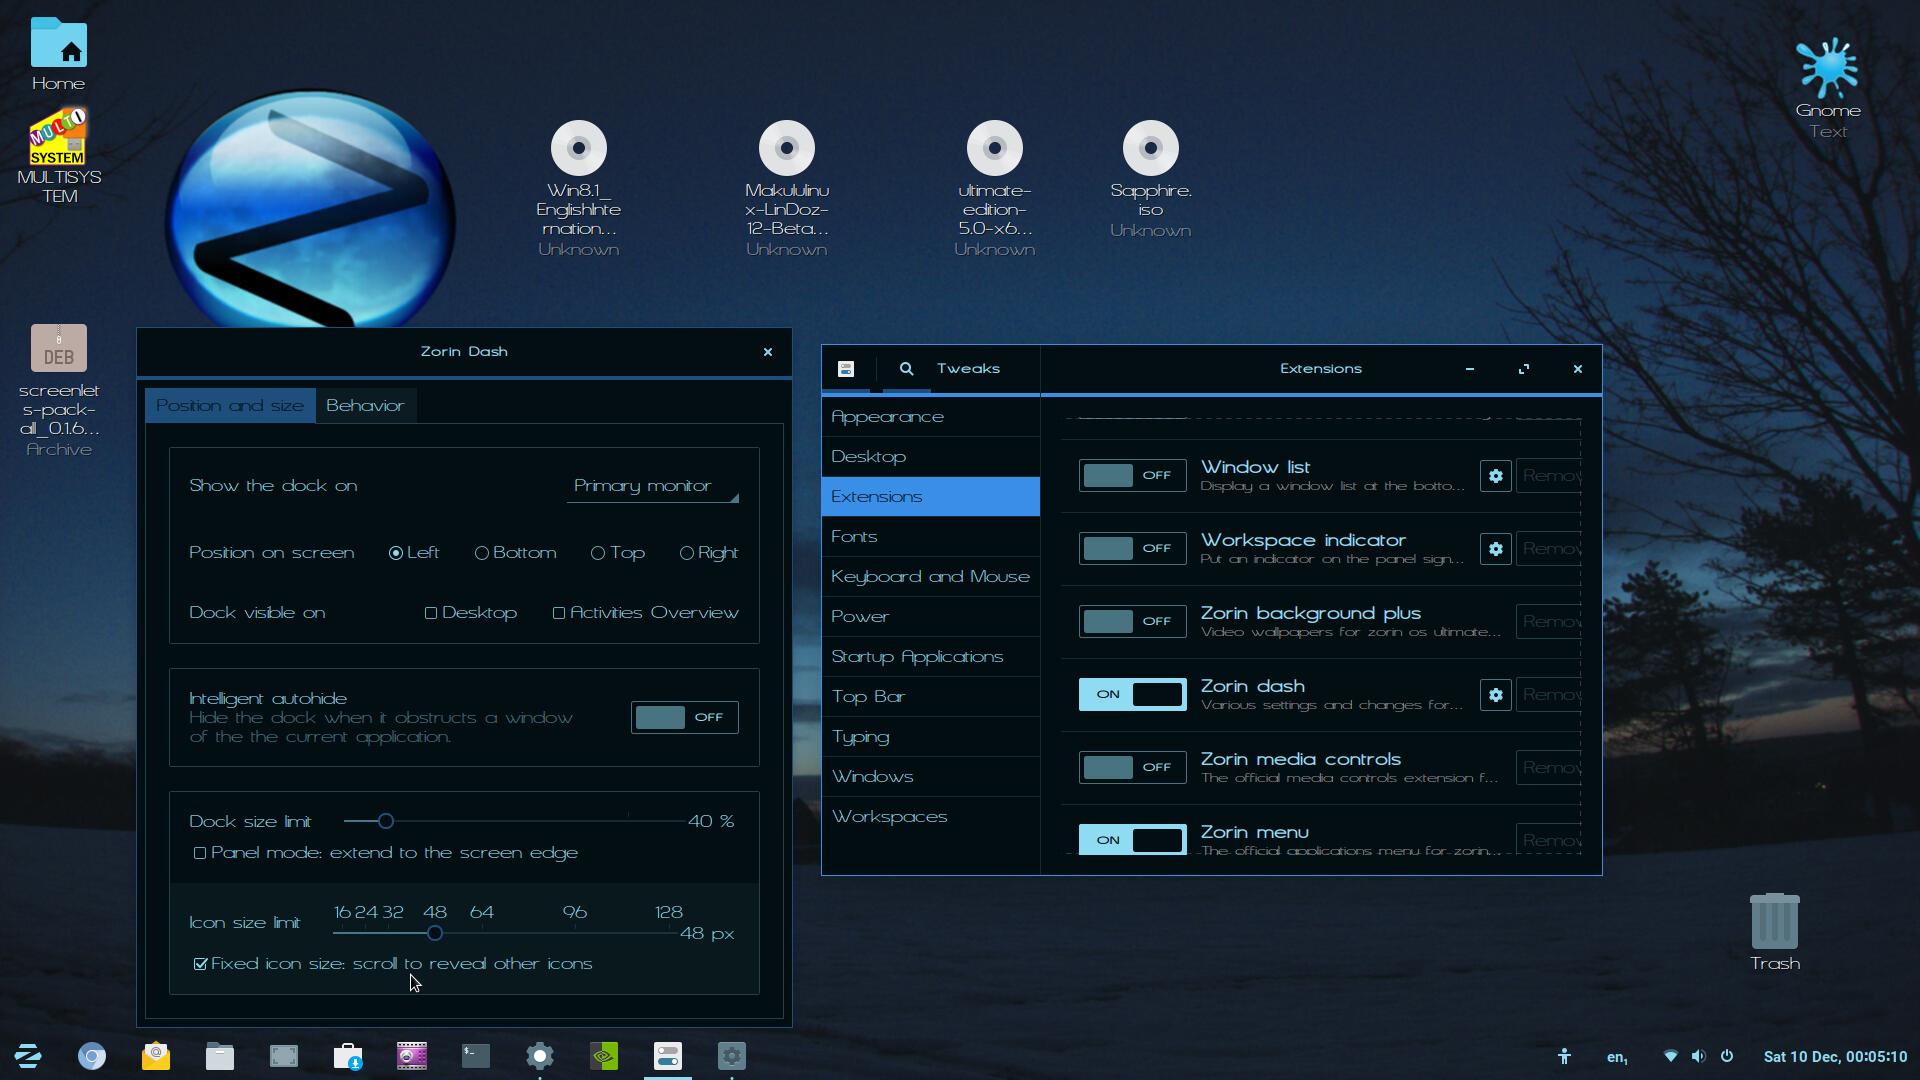The image size is (1920, 1080).
Task: Open the Zorin menu in taskbar
Action: coord(28,1056)
